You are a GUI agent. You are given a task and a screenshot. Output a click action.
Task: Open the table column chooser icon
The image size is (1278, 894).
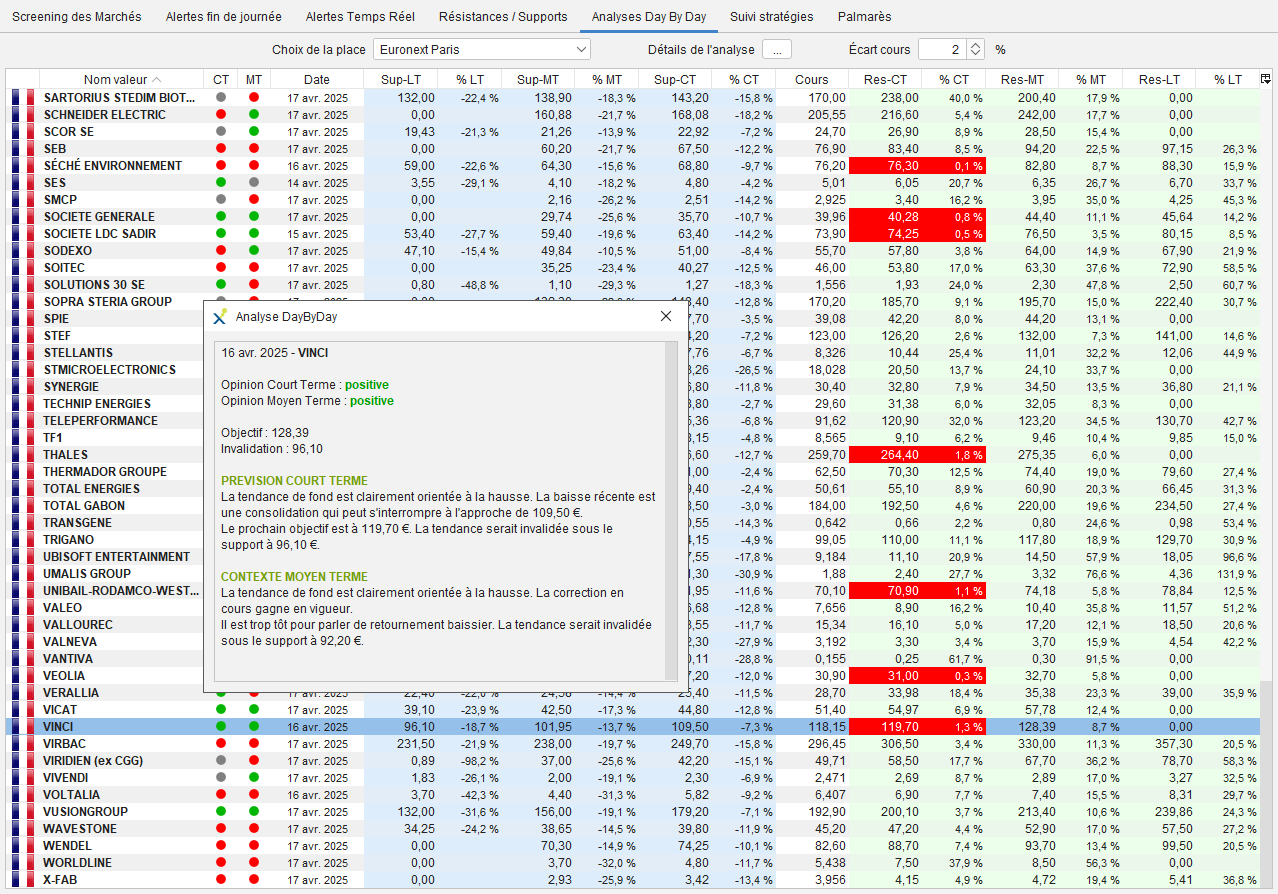tap(1266, 79)
